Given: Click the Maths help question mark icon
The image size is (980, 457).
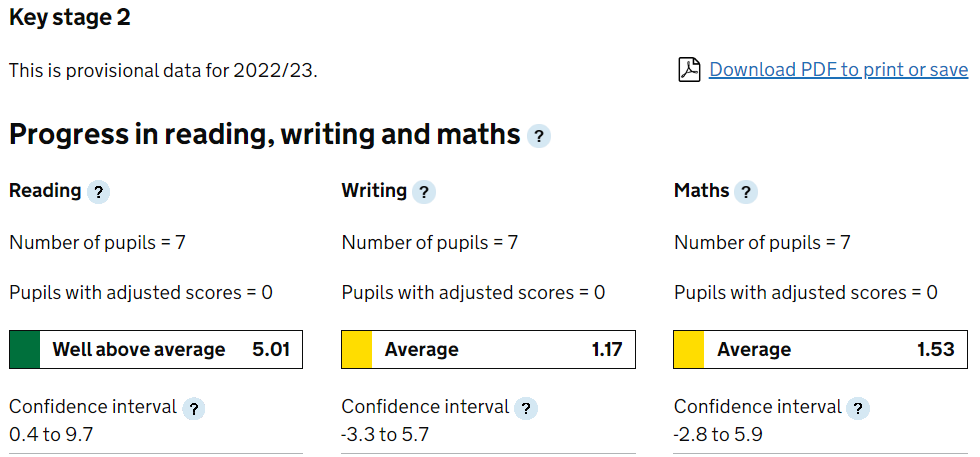Looking at the screenshot, I should 746,192.
